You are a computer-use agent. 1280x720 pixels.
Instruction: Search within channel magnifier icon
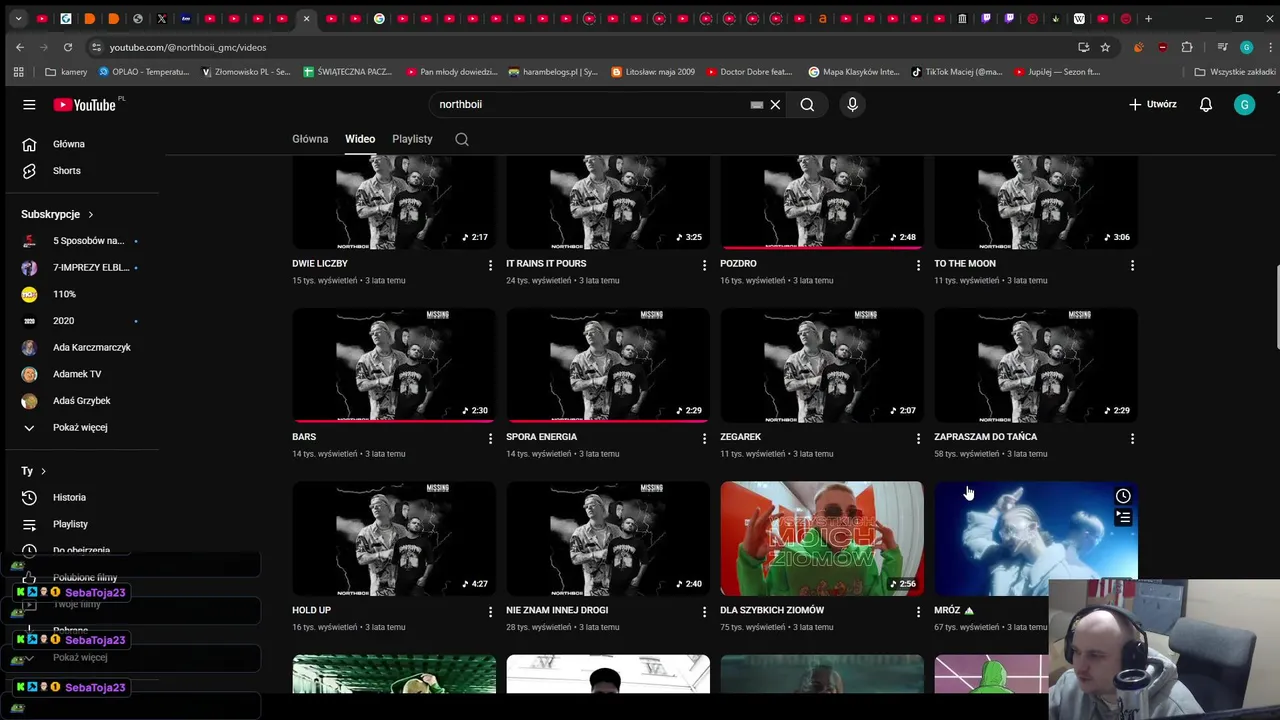462,139
